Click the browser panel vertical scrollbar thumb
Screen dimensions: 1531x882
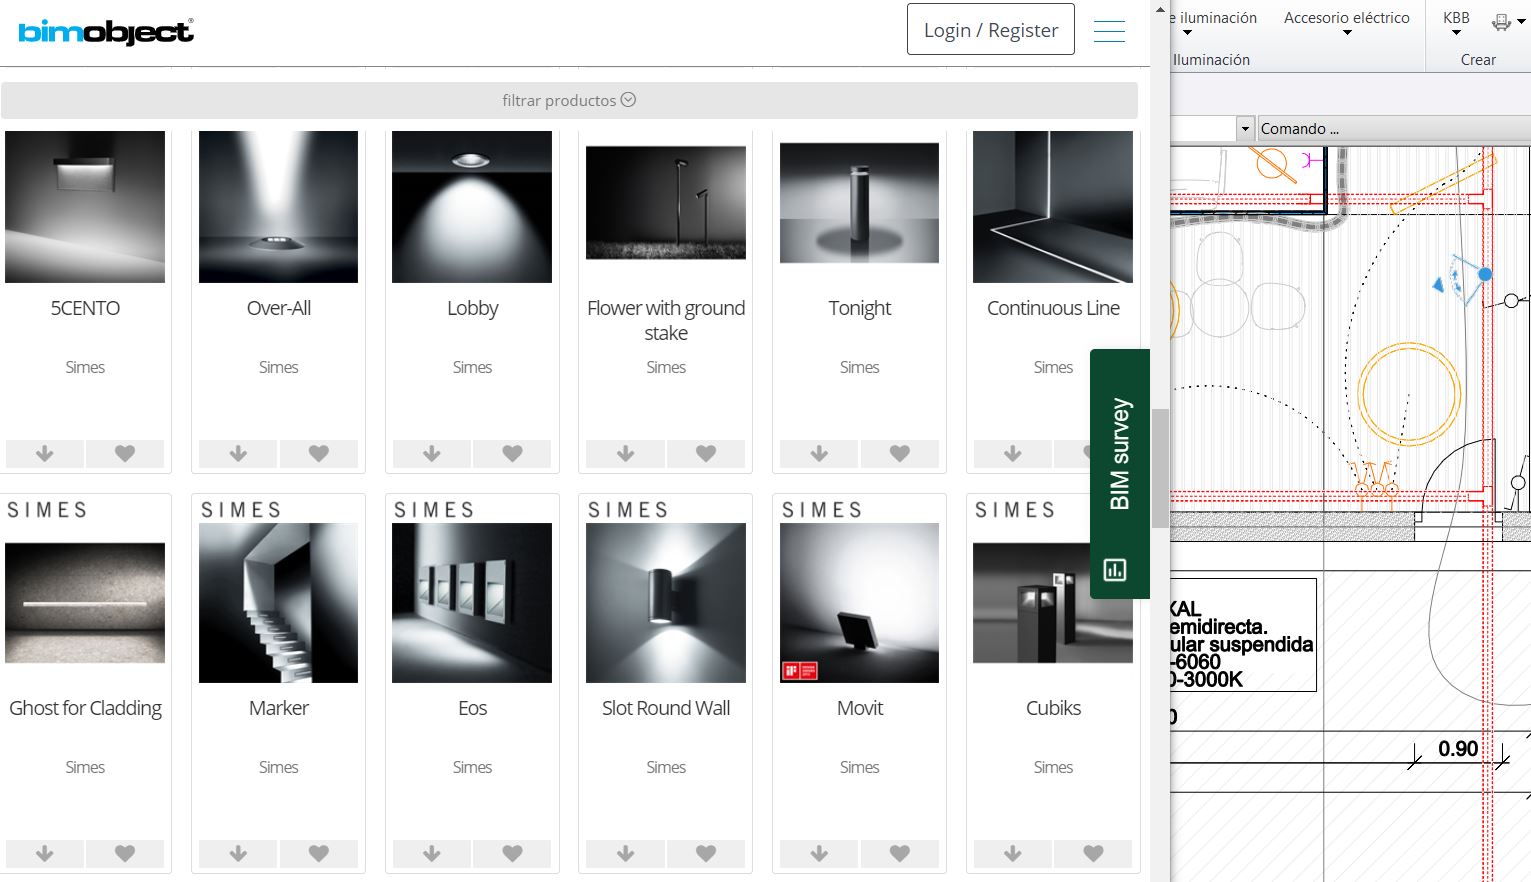point(1160,468)
